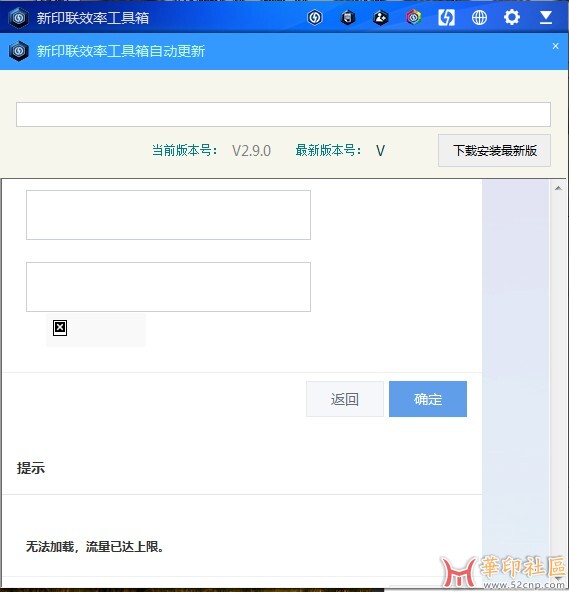Click the 新印联效率工具箱自动更新 title text
Screen dimensions: 569x592
click(x=121, y=51)
